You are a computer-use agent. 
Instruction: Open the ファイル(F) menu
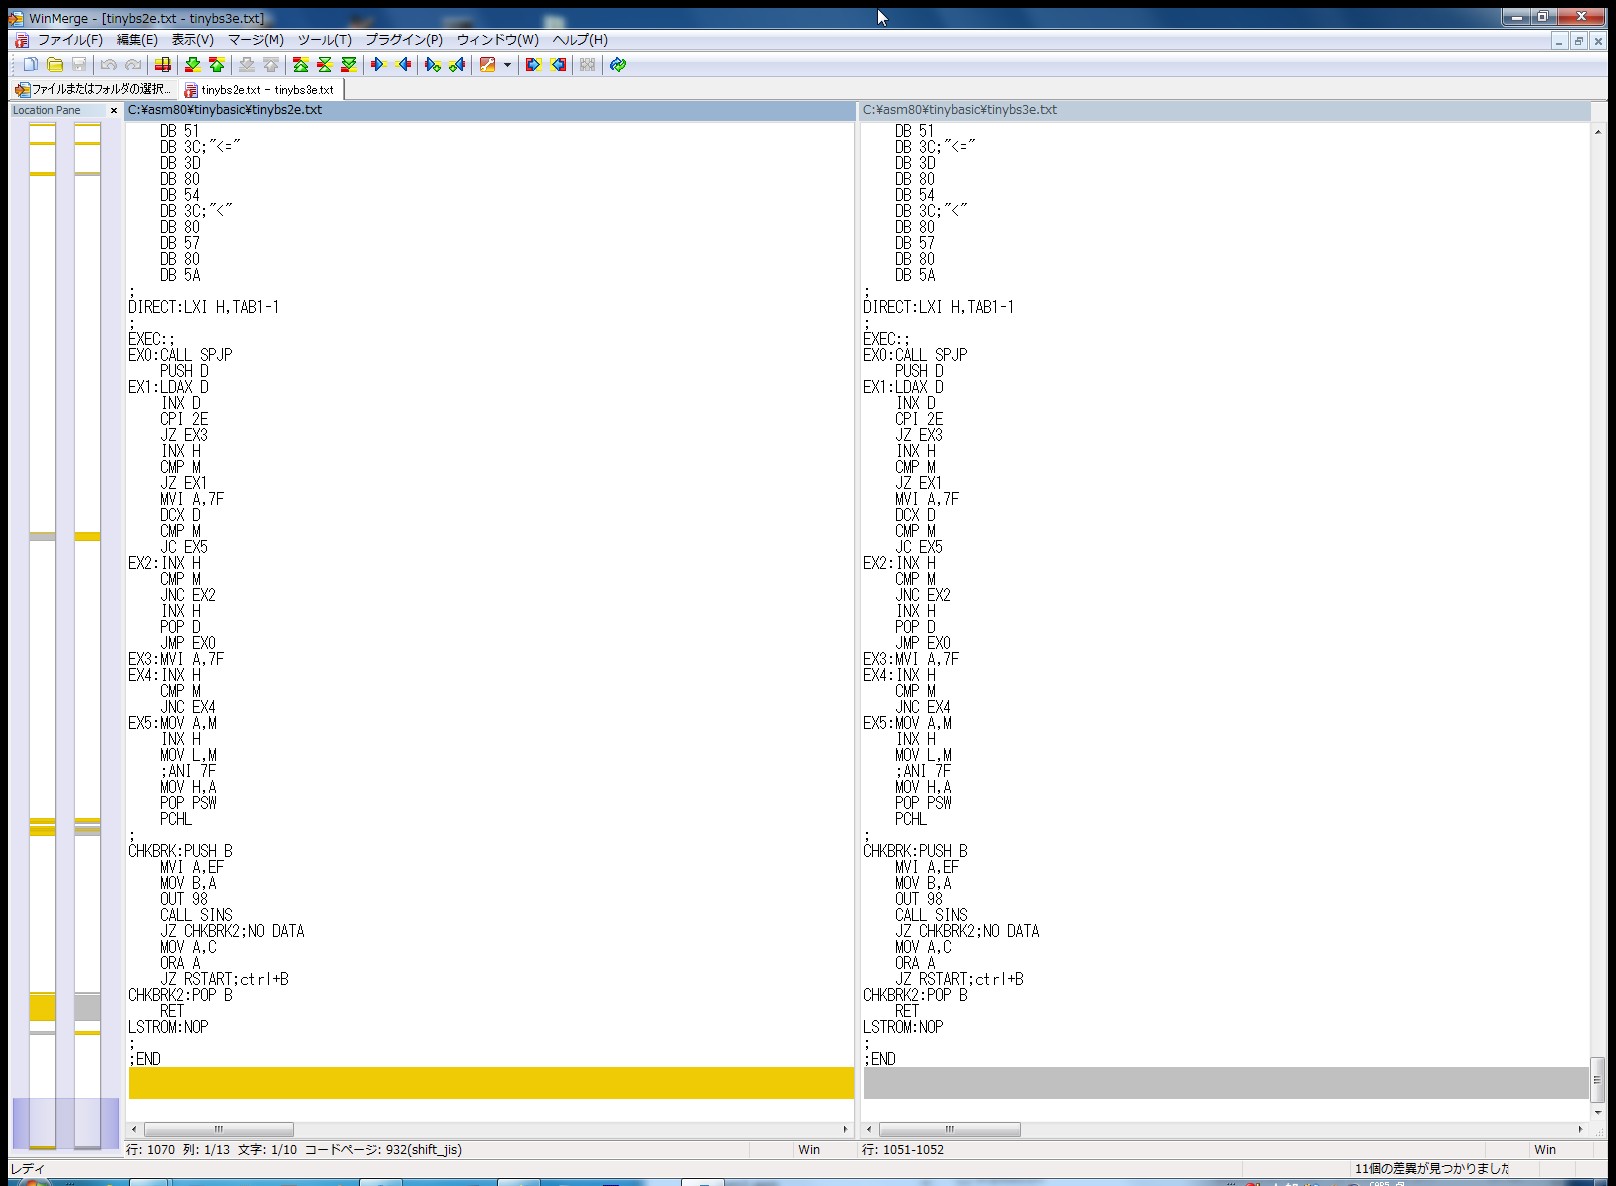click(70, 40)
